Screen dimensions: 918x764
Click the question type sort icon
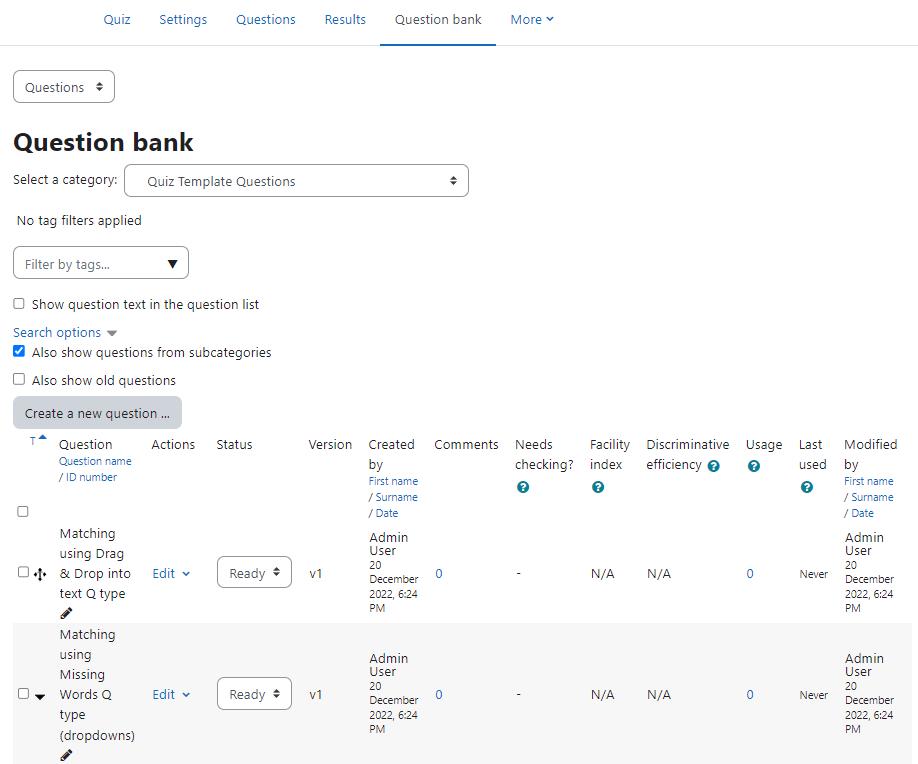point(37,440)
